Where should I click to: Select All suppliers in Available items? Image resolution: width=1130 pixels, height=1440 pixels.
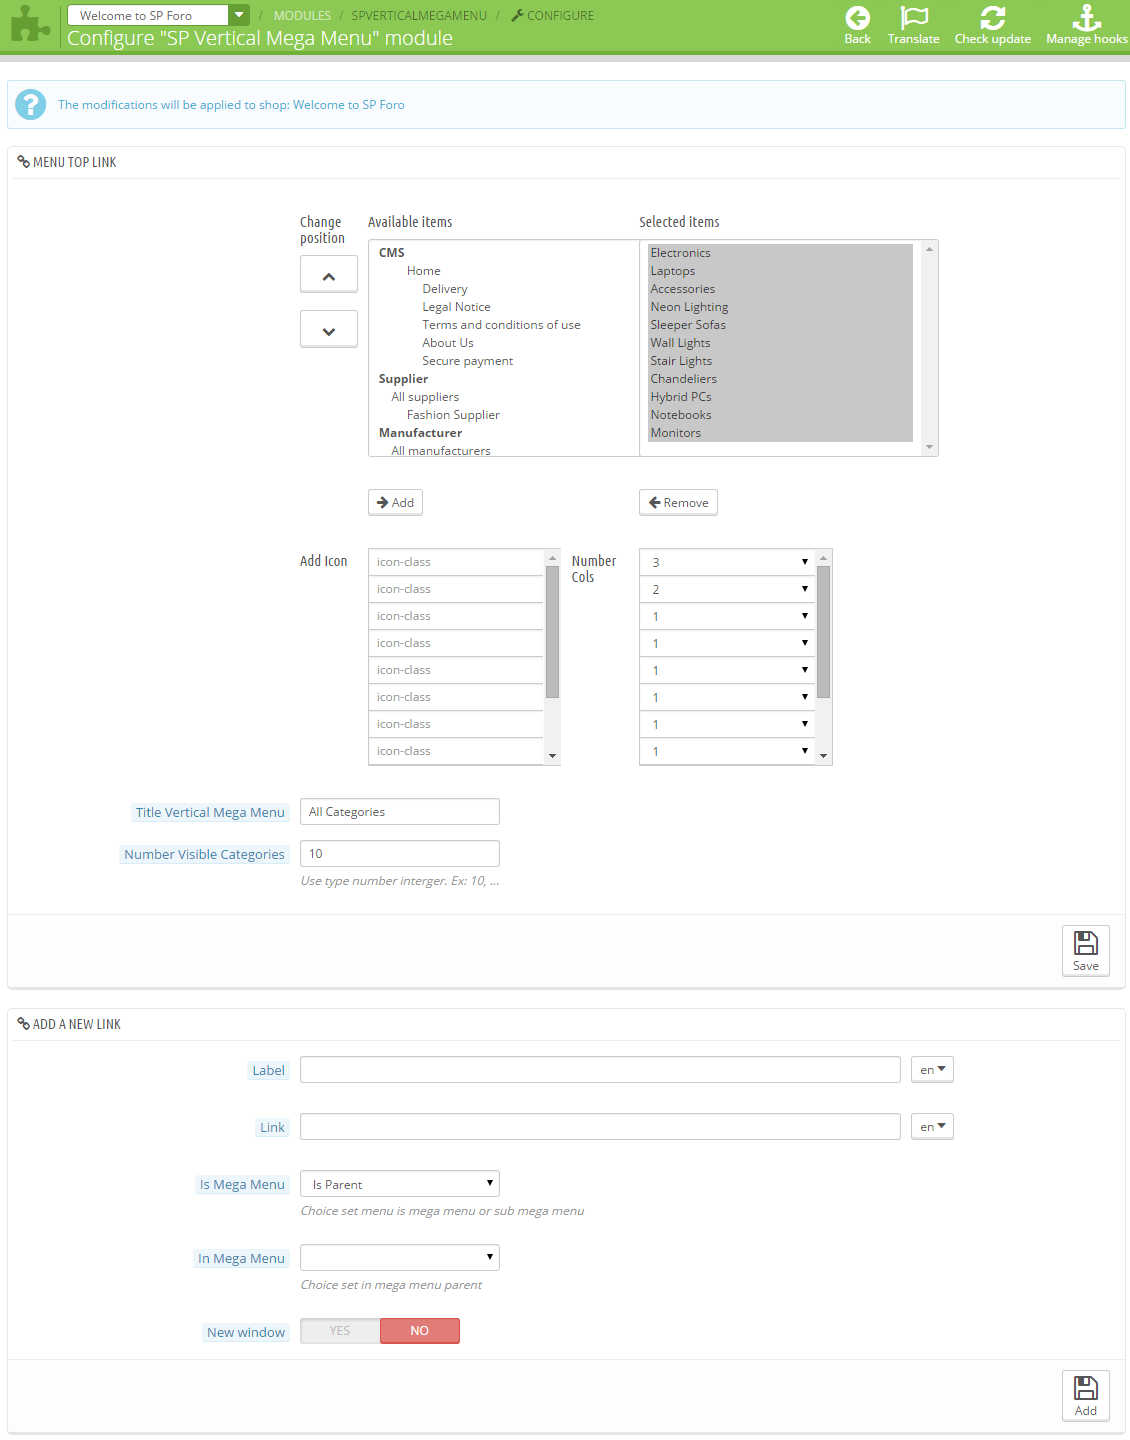pos(425,397)
